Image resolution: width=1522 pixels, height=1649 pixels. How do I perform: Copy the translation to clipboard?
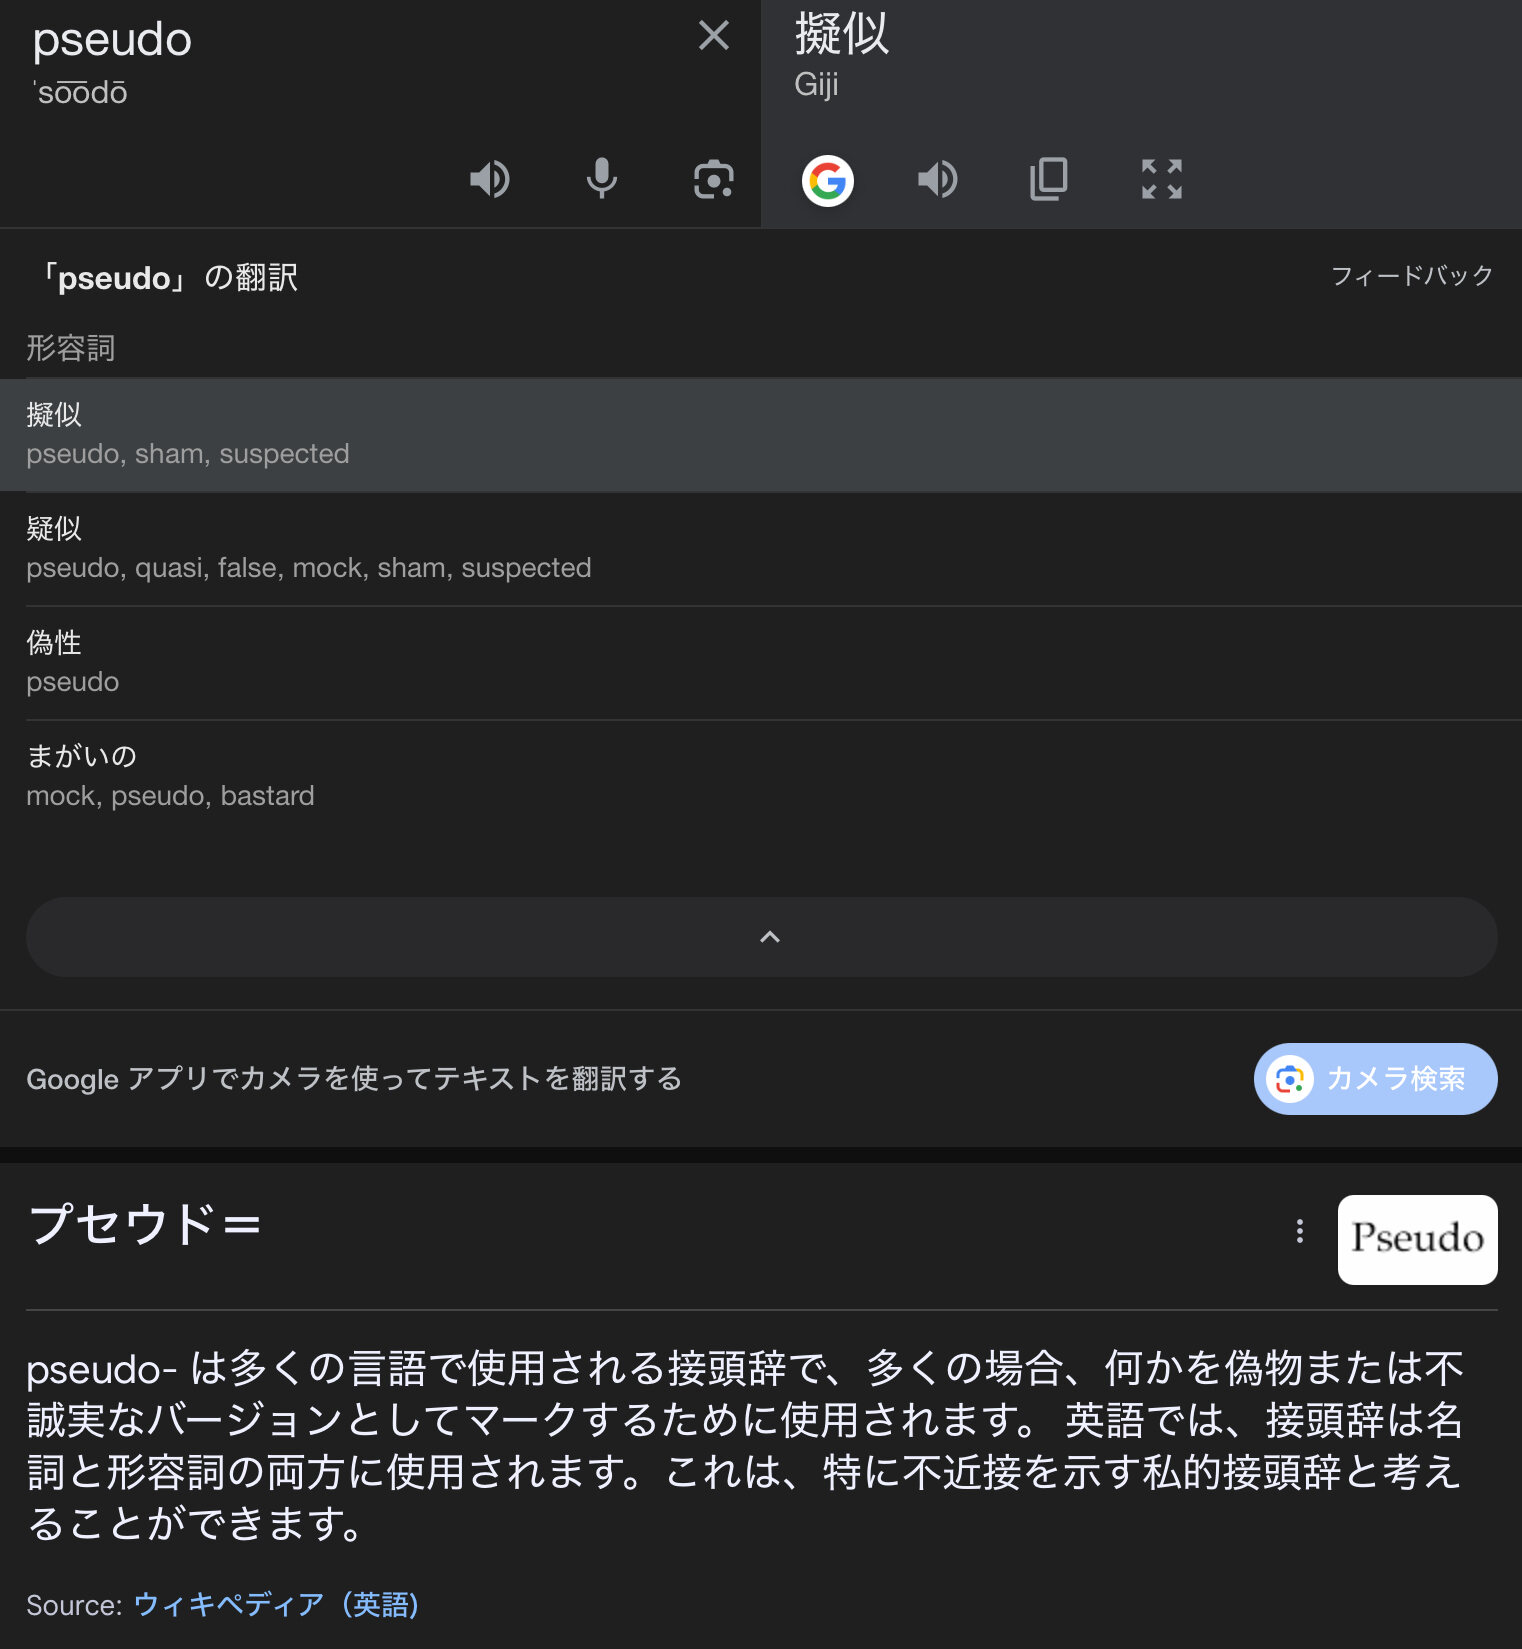point(1049,180)
